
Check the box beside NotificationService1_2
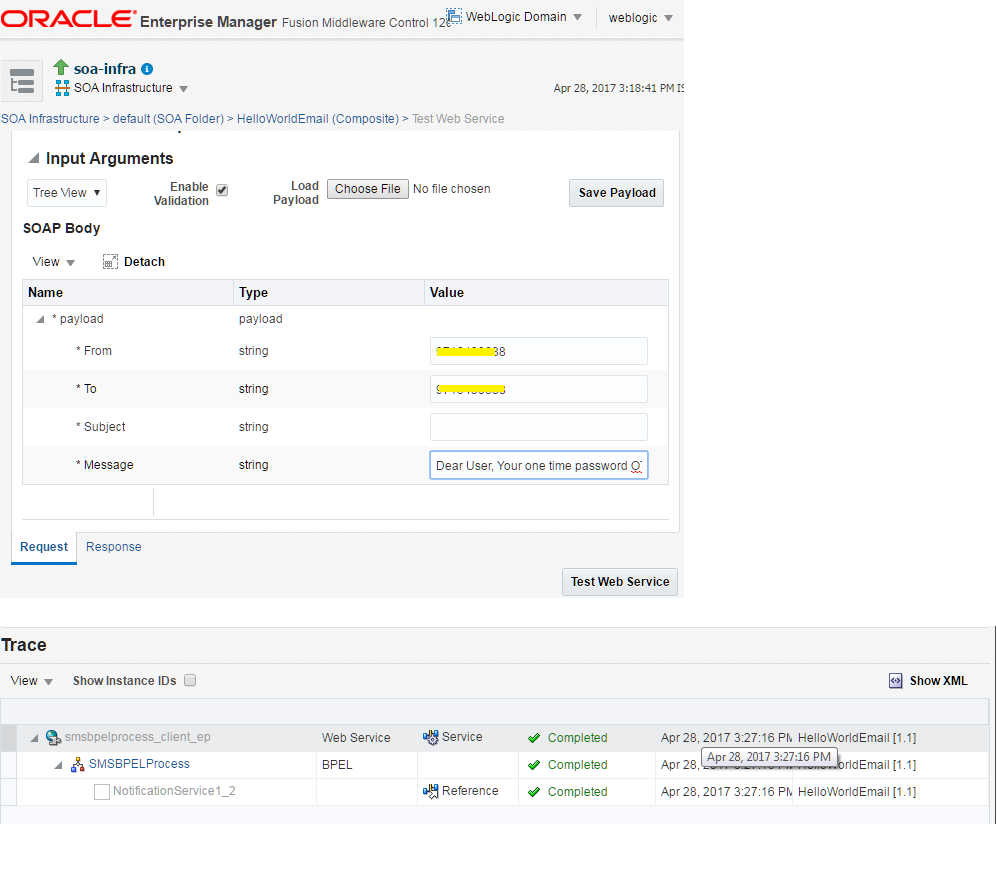pyautogui.click(x=100, y=790)
